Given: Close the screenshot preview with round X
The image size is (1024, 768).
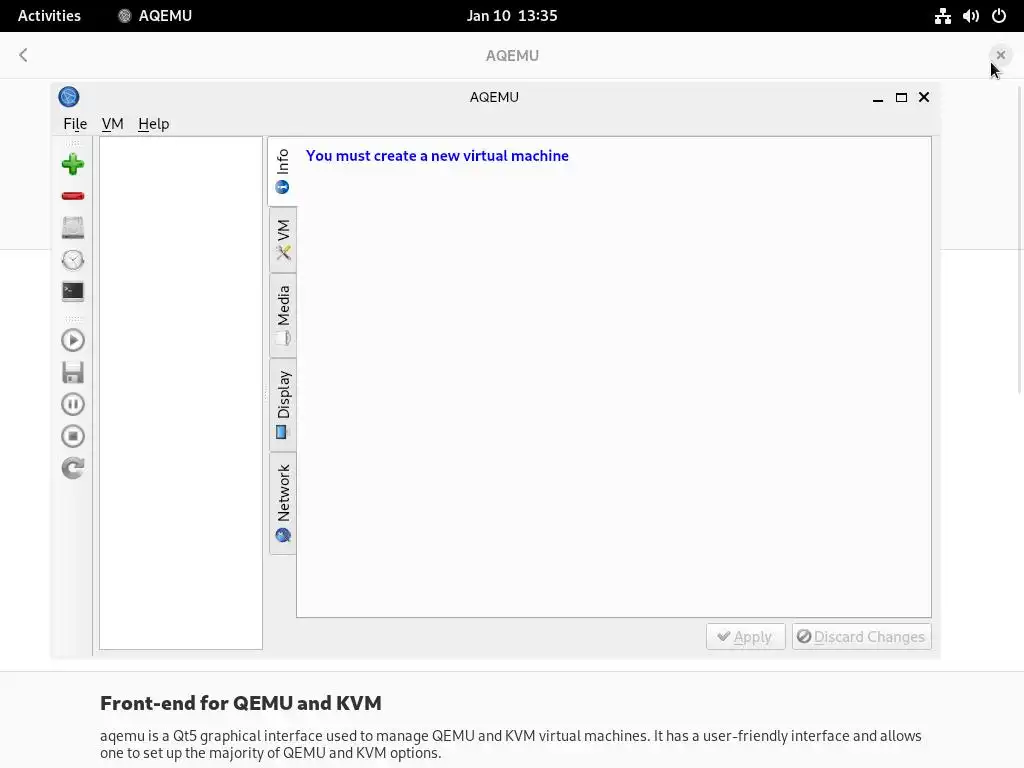Looking at the screenshot, I should tap(1000, 55).
